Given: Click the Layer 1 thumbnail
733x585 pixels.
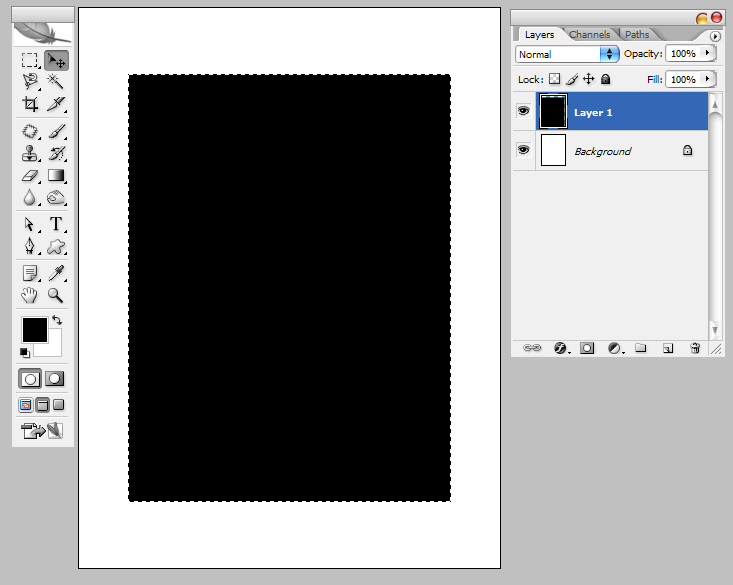Looking at the screenshot, I should click(553, 112).
